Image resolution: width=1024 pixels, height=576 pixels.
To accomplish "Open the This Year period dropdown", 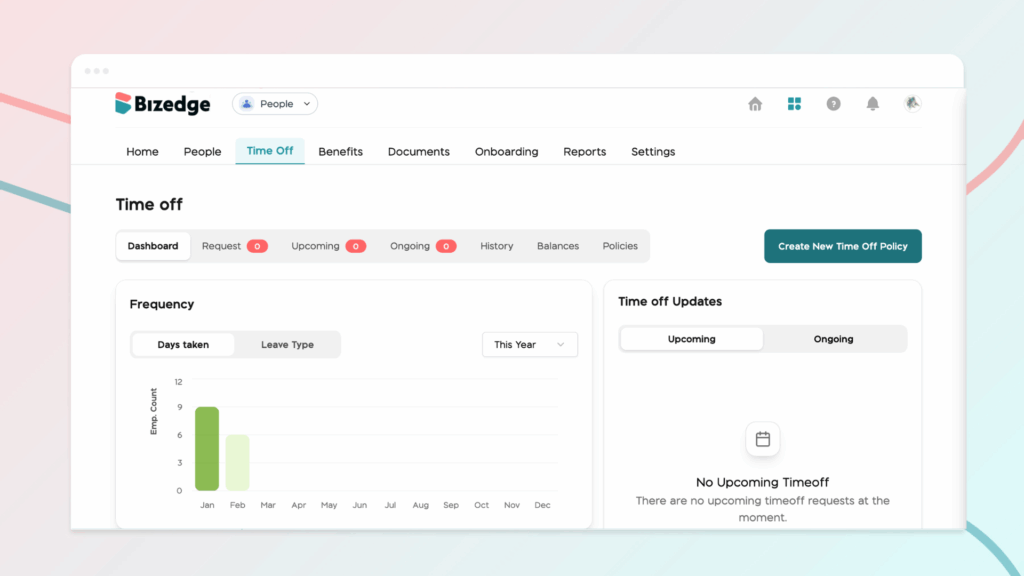I will point(529,345).
